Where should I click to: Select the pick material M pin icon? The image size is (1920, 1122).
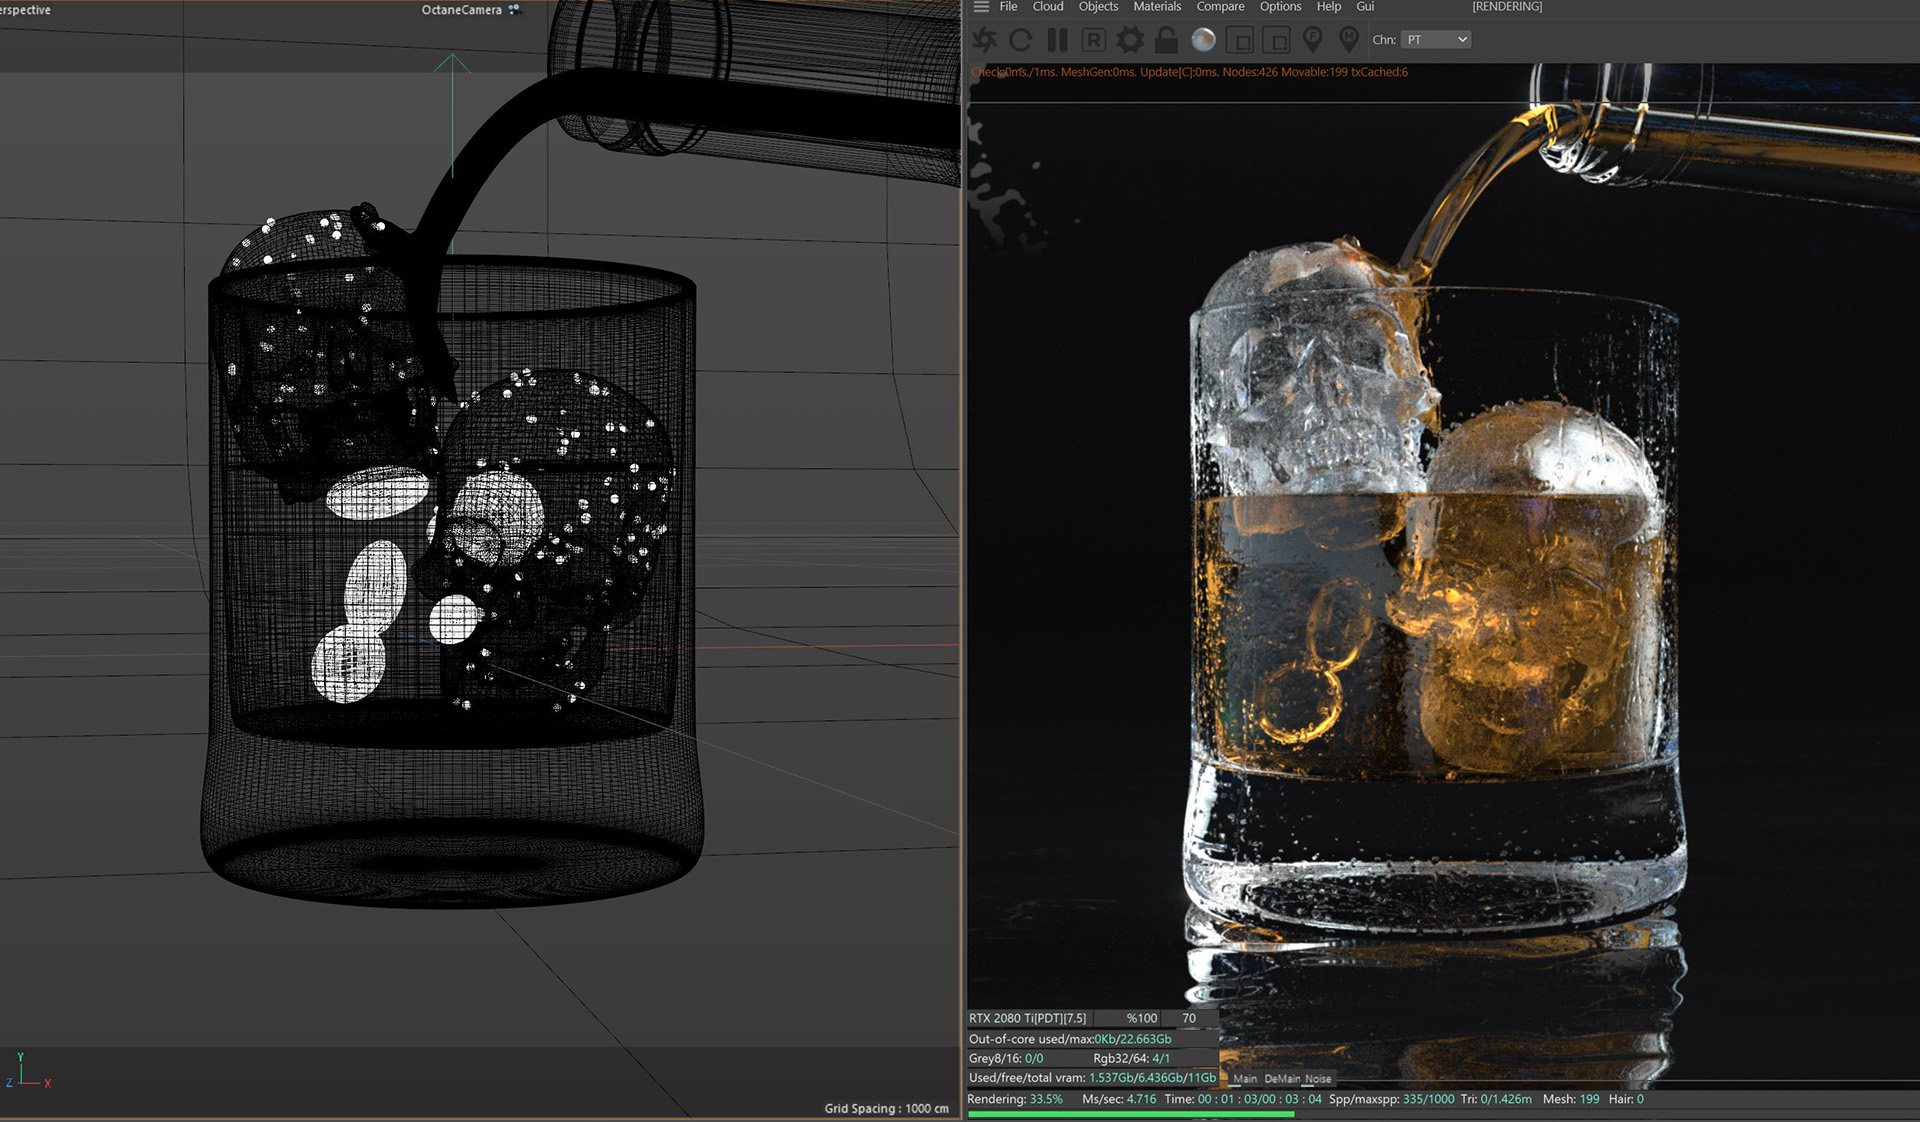click(x=1349, y=40)
